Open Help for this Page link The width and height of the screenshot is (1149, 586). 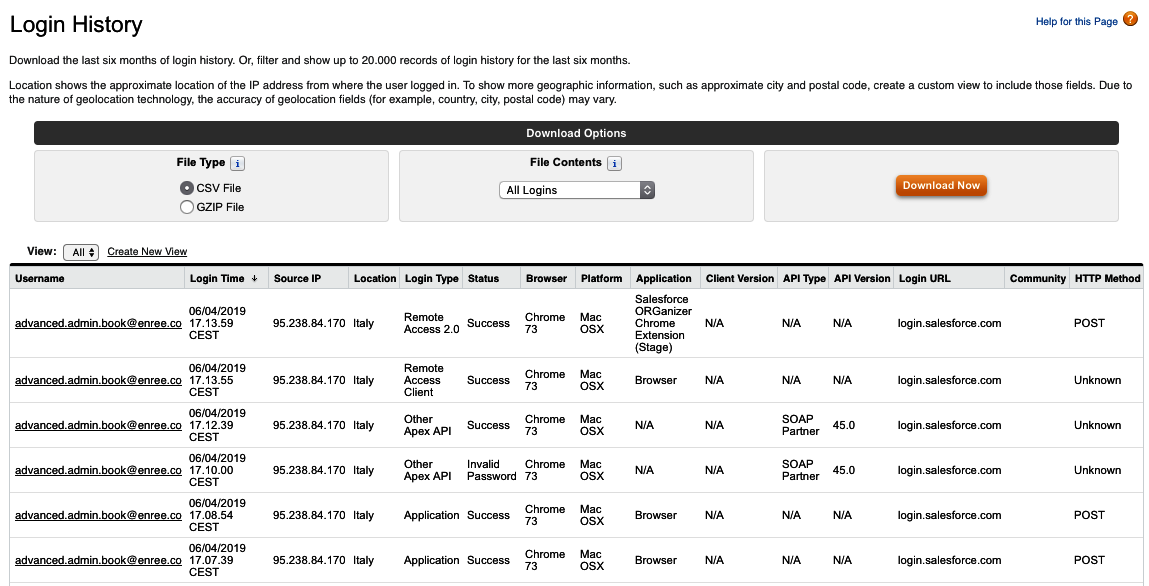click(1076, 21)
